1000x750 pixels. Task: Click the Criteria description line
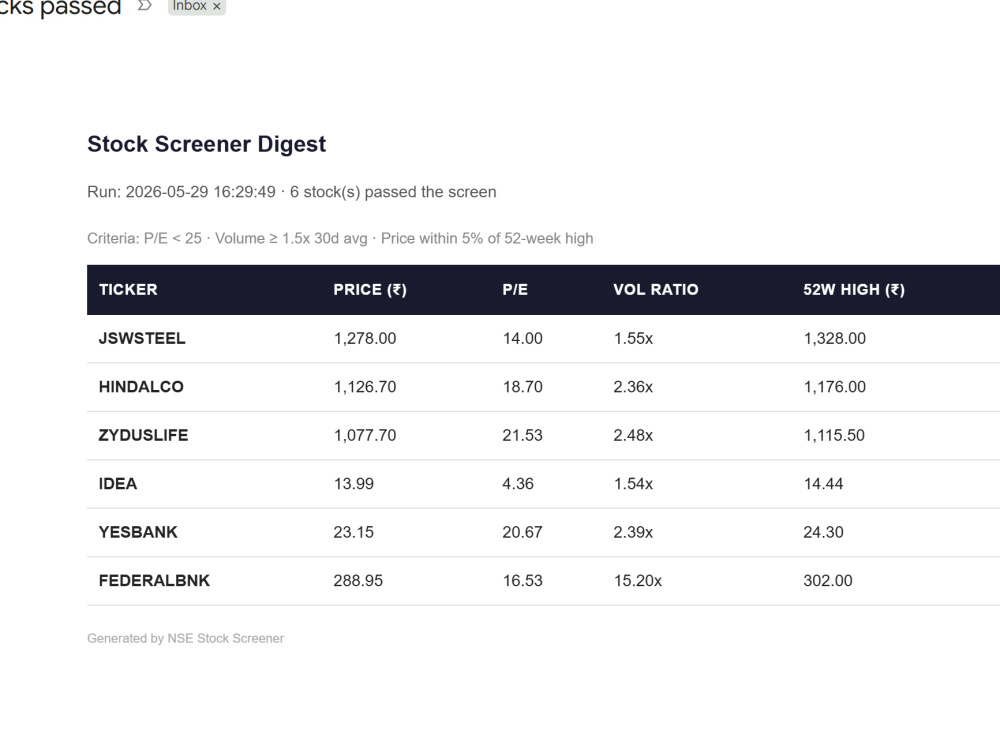[x=340, y=239]
